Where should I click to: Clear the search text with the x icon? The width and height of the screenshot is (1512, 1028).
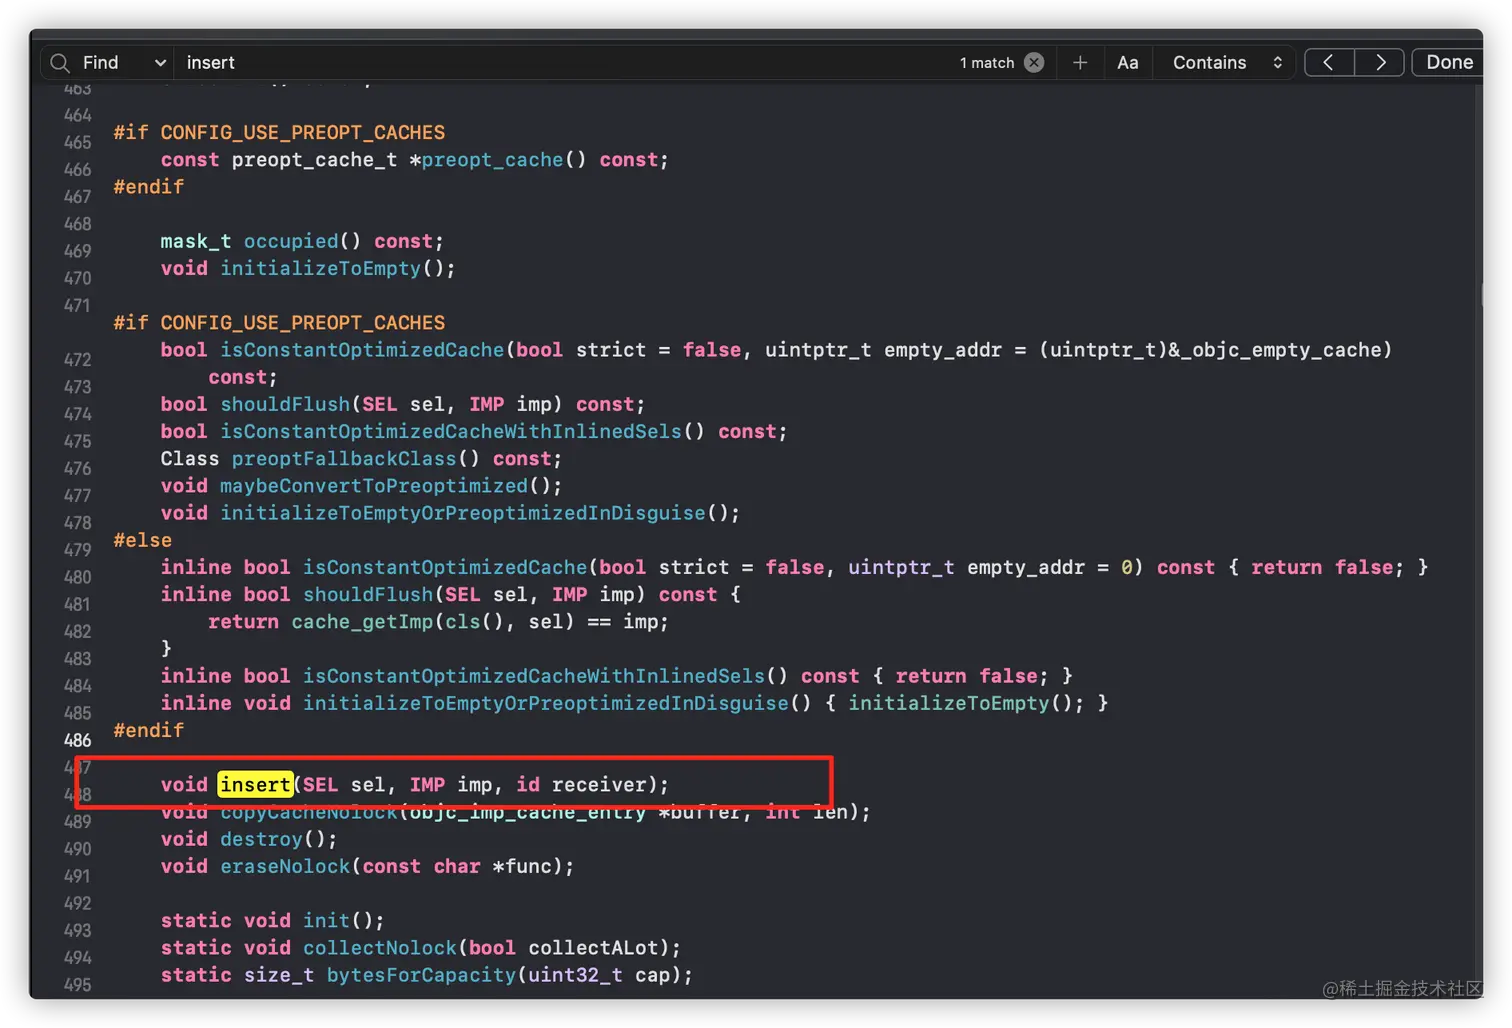point(1034,63)
